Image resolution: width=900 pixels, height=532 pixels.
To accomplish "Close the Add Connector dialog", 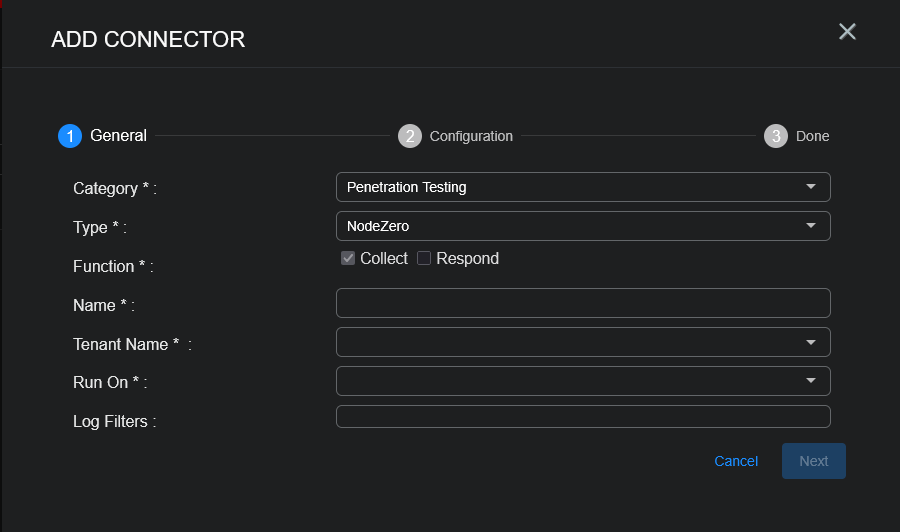I will (x=847, y=32).
